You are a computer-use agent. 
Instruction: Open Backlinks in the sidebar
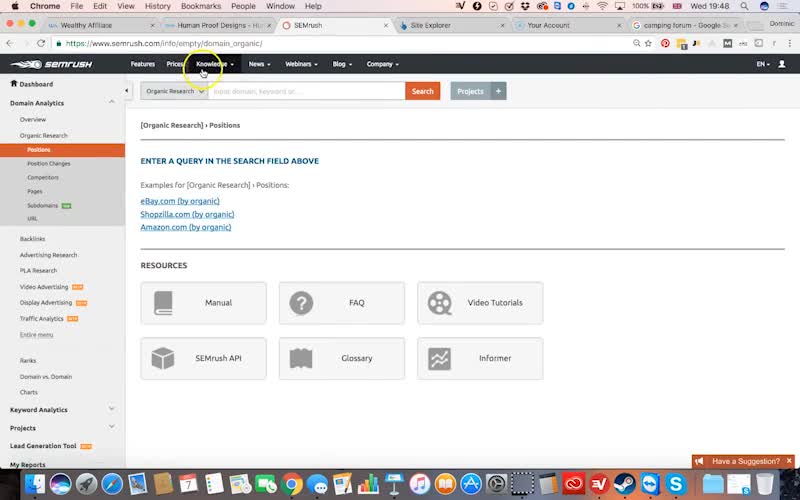33,239
